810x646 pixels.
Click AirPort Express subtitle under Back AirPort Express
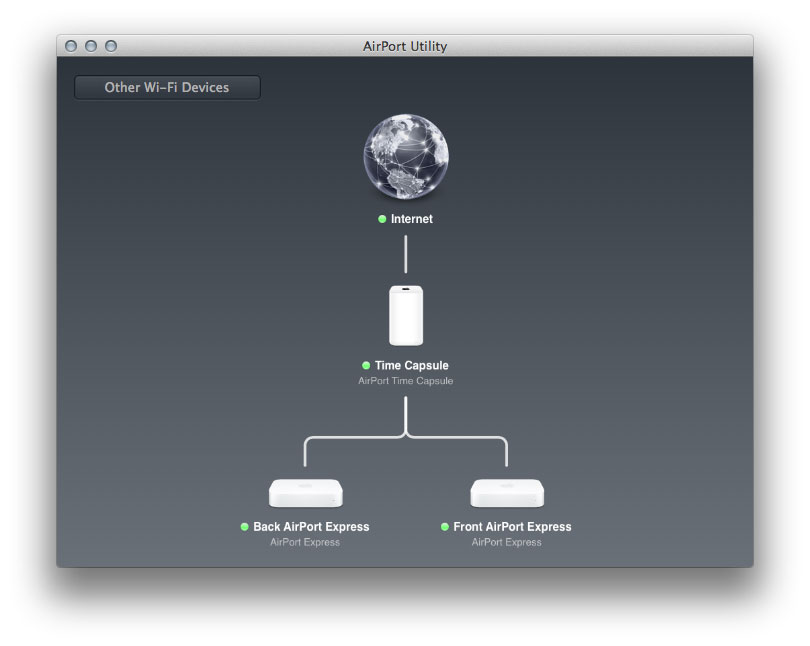[305, 542]
